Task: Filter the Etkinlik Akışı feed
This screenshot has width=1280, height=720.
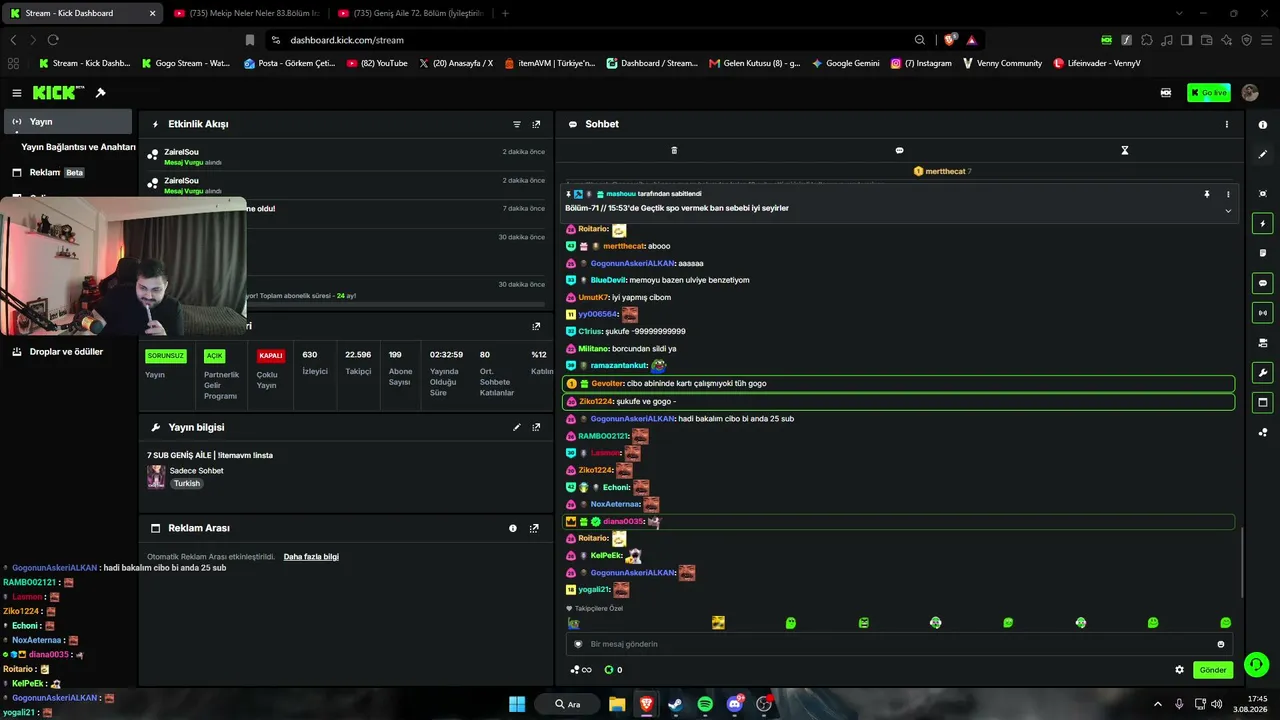Action: (x=517, y=124)
